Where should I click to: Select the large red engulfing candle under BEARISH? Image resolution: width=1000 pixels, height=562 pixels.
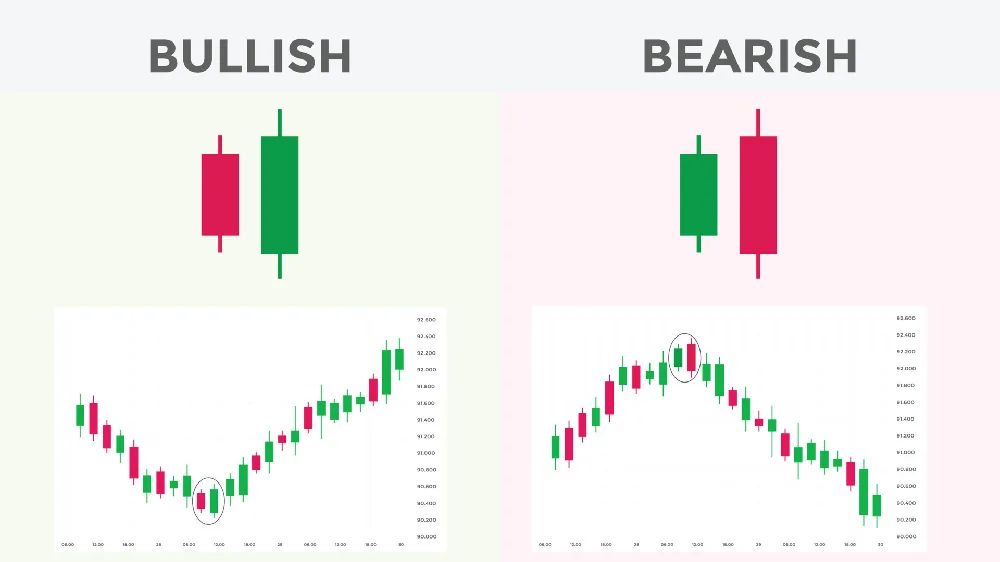(x=758, y=194)
